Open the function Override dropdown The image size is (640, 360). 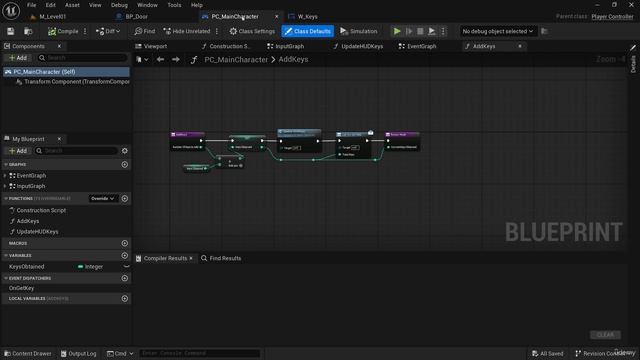[103, 198]
